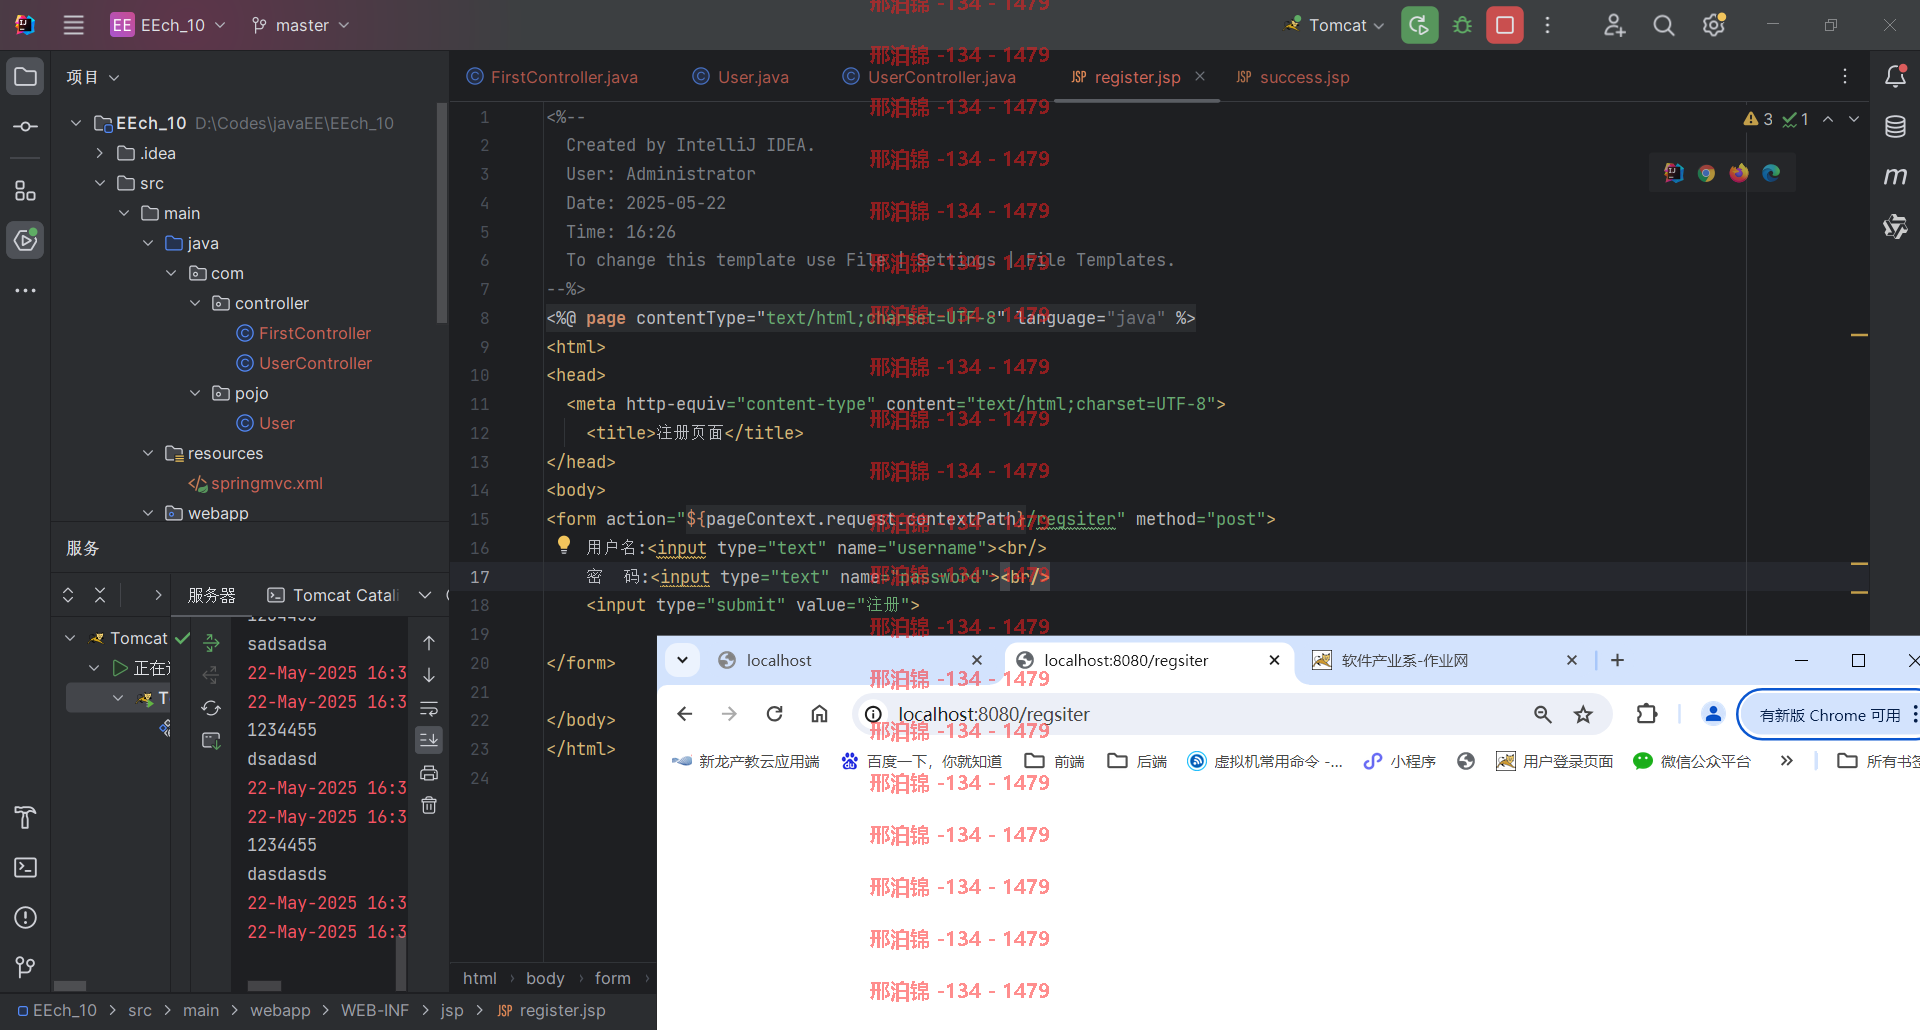1920x1030 pixels.
Task: Switch to UserController.java tab
Action: (929, 77)
